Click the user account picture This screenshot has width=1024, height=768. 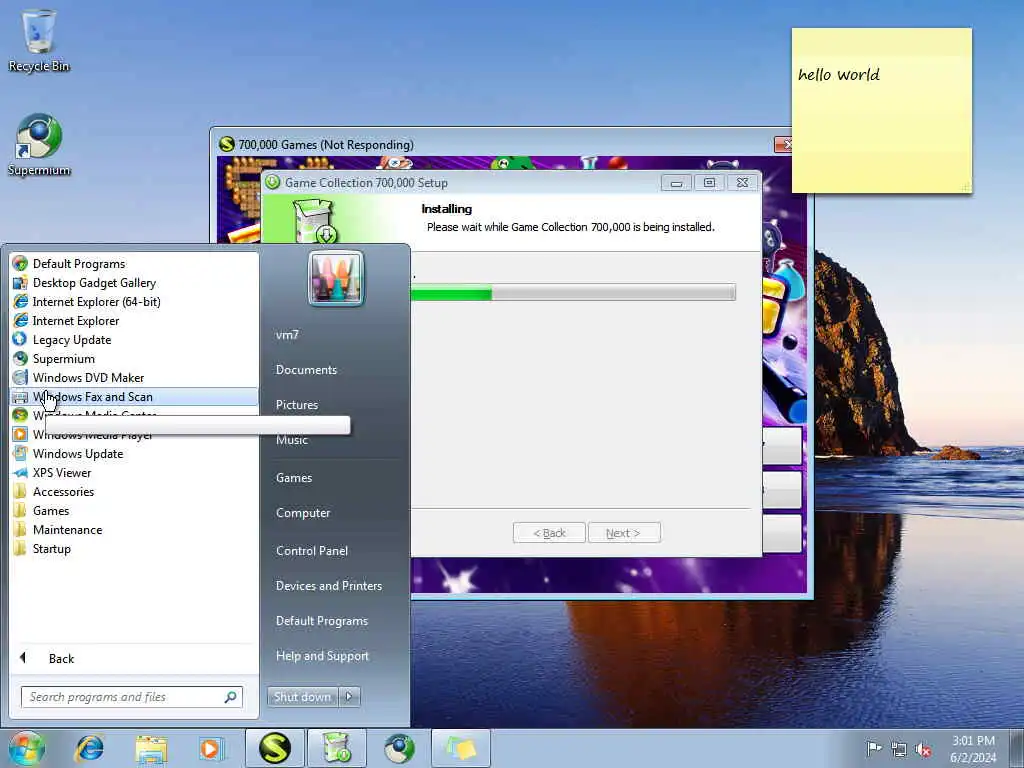pos(336,278)
